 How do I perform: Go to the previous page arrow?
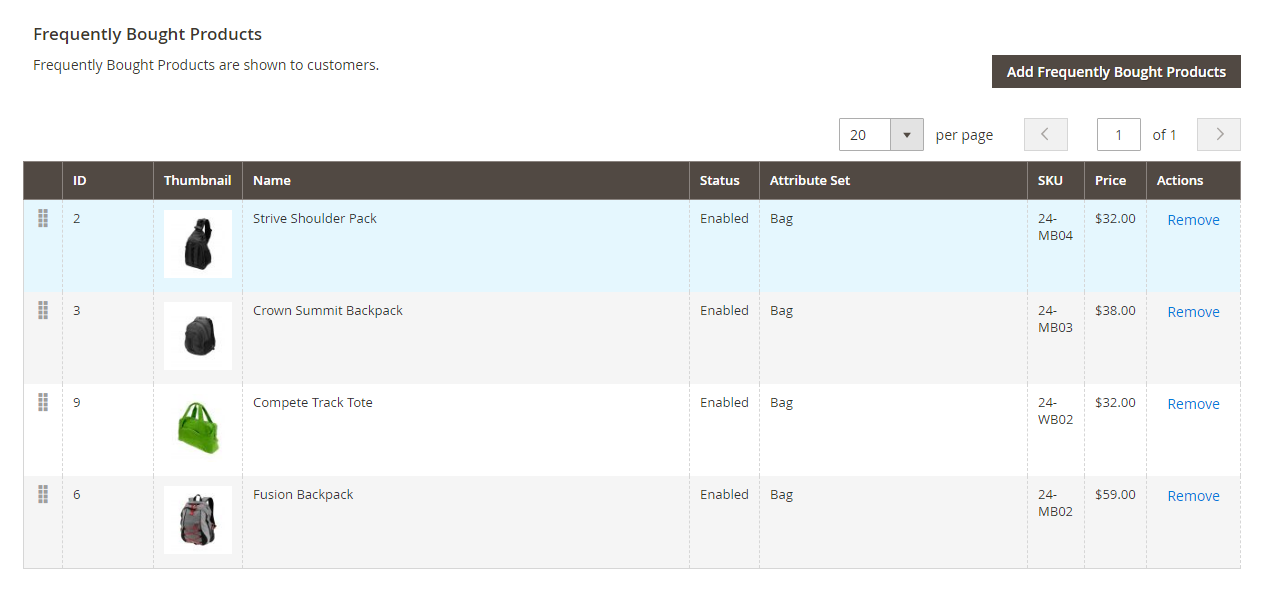tap(1045, 134)
